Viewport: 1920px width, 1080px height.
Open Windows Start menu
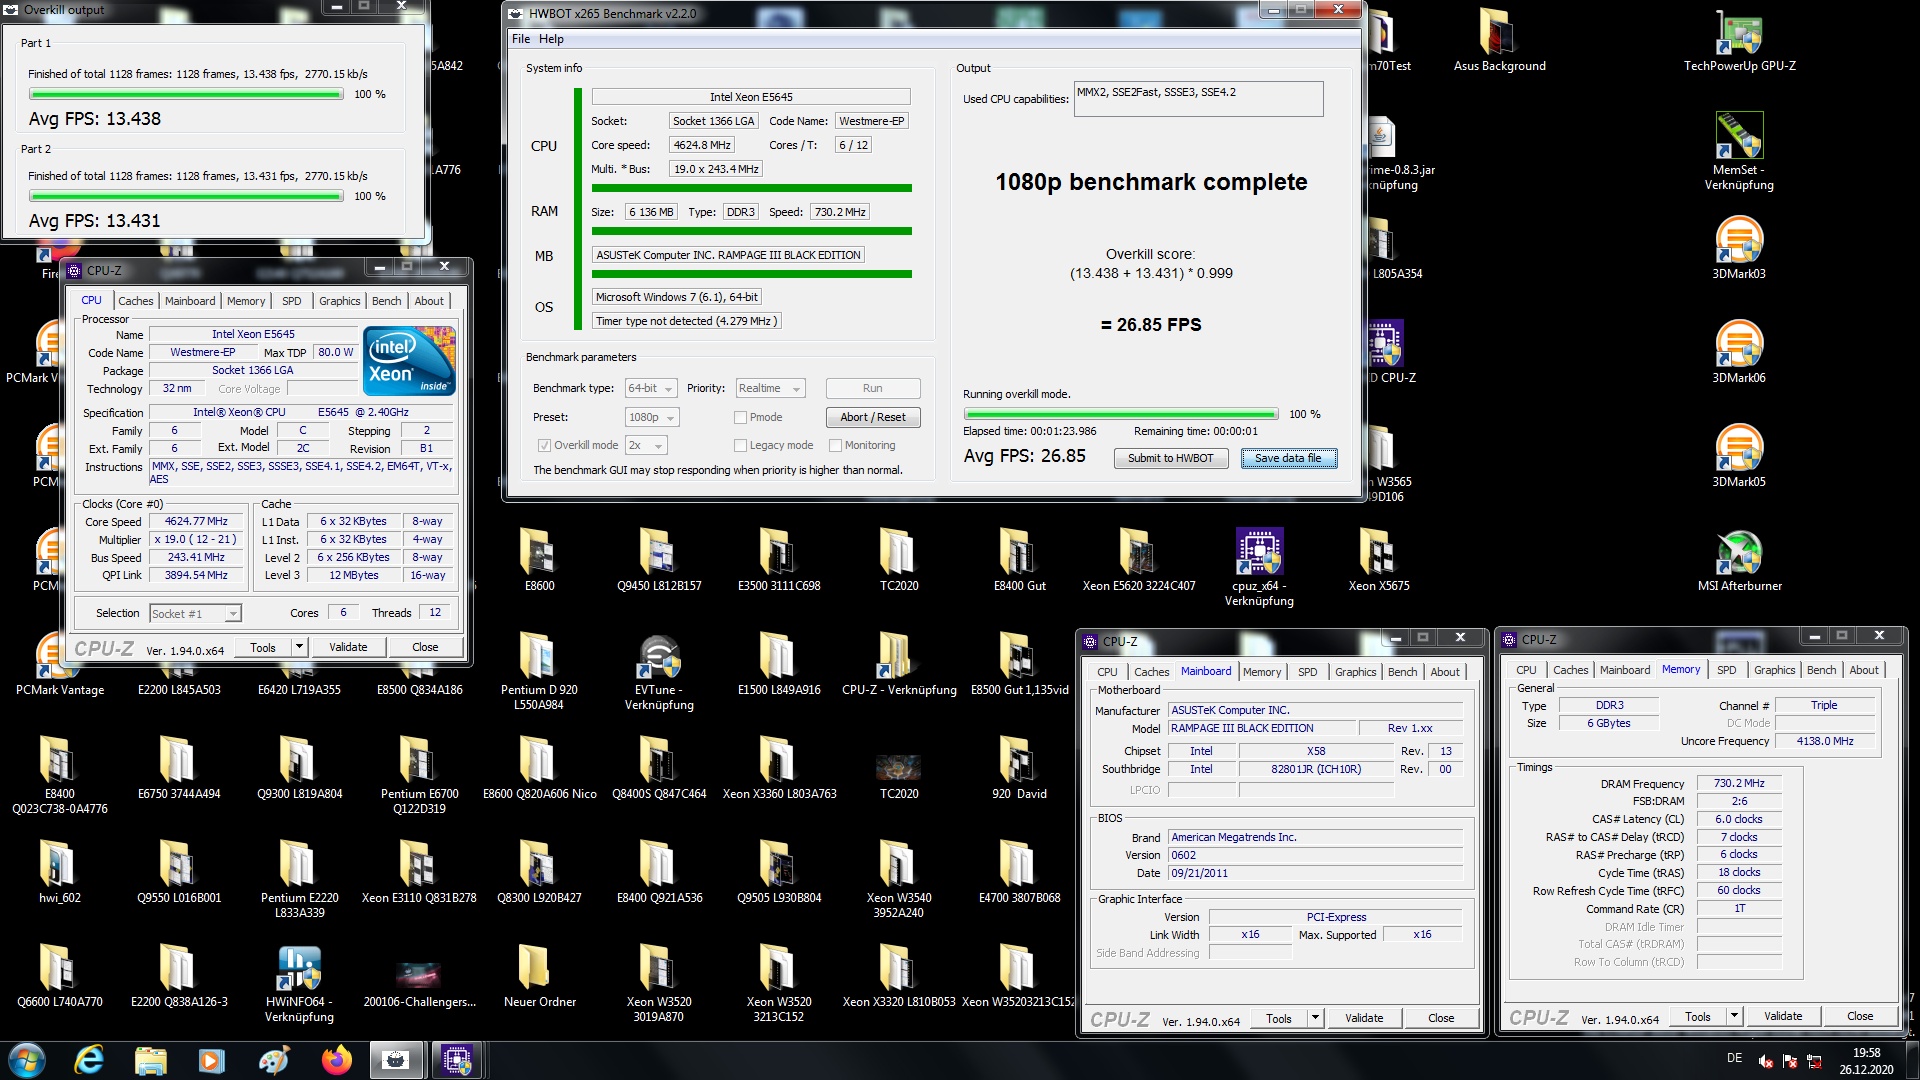[x=27, y=1059]
